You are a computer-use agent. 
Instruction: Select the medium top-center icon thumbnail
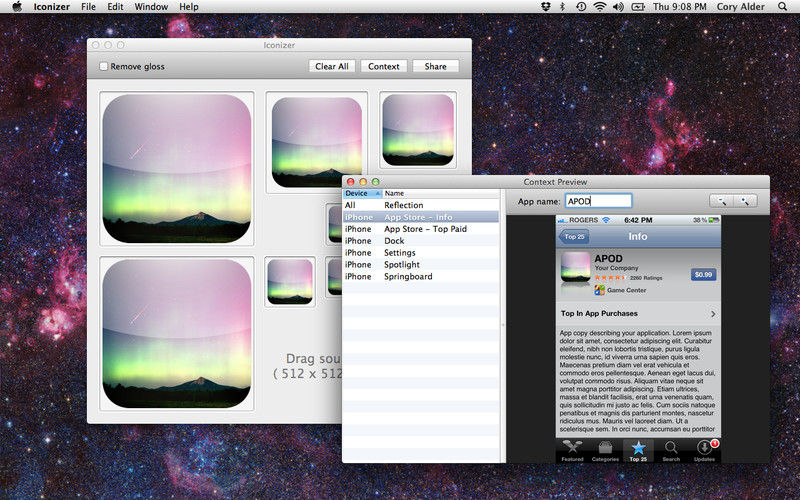316,142
